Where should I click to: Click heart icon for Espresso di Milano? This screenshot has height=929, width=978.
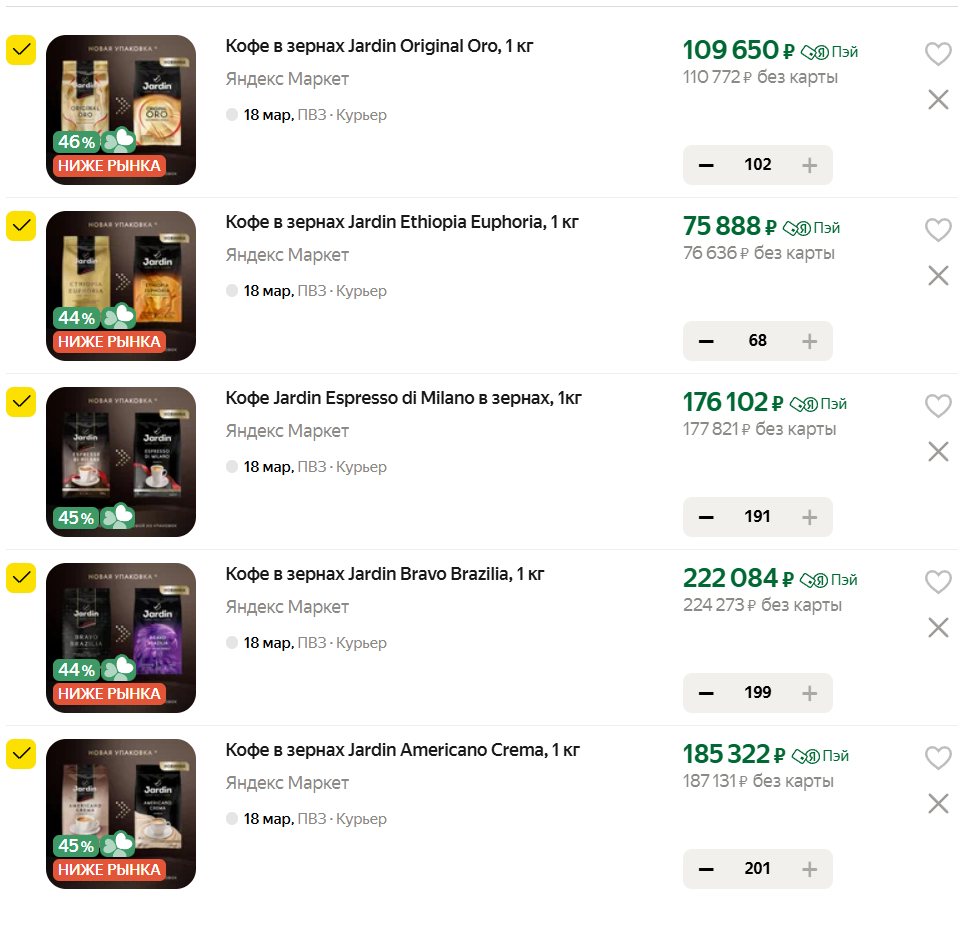click(x=937, y=406)
